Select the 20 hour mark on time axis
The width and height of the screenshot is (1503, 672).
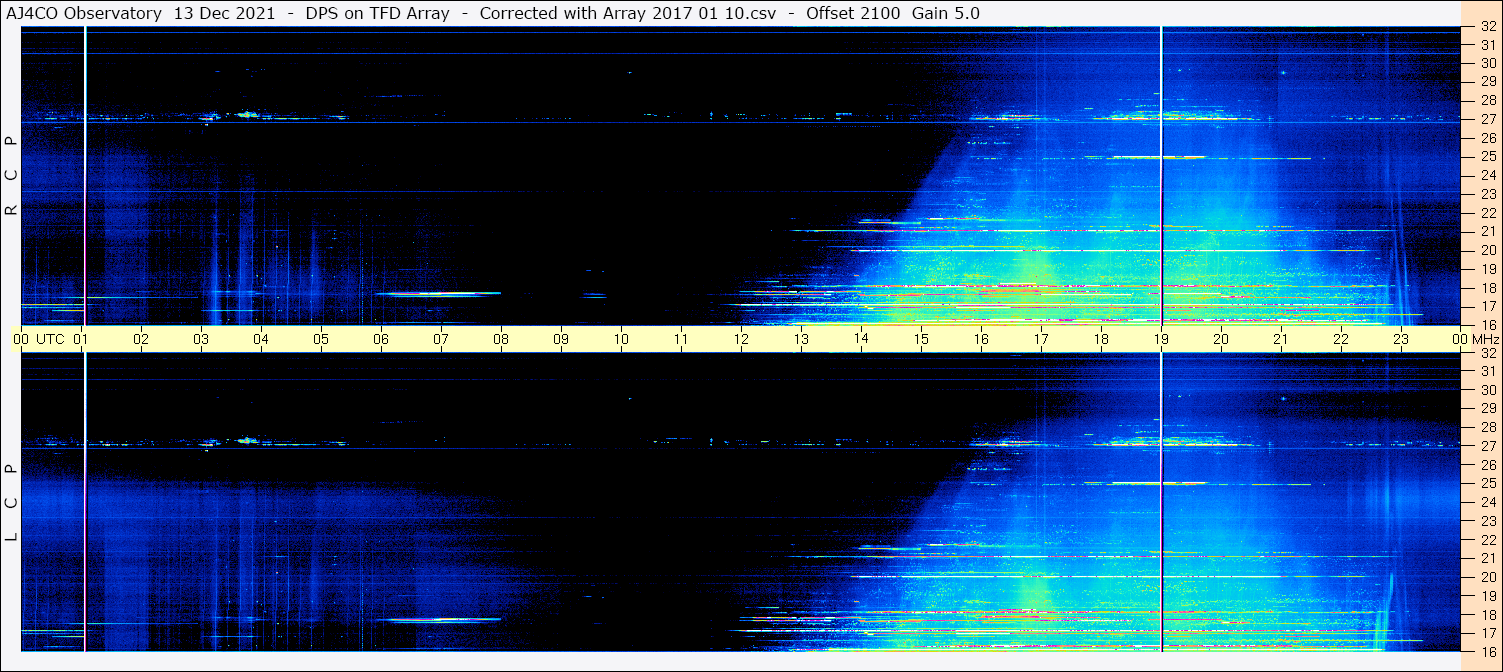point(1221,339)
